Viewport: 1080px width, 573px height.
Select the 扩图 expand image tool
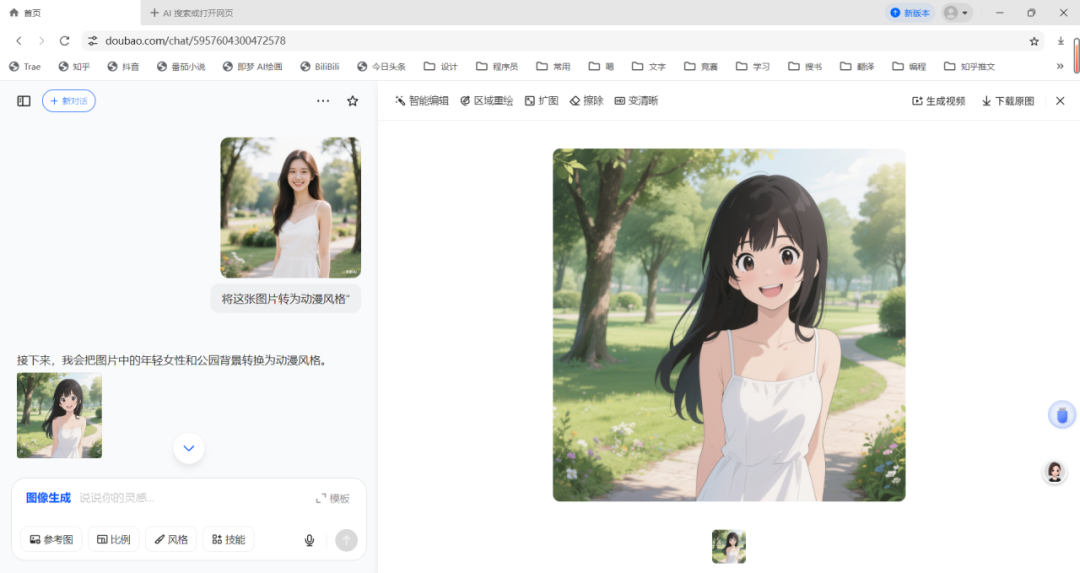click(x=541, y=101)
